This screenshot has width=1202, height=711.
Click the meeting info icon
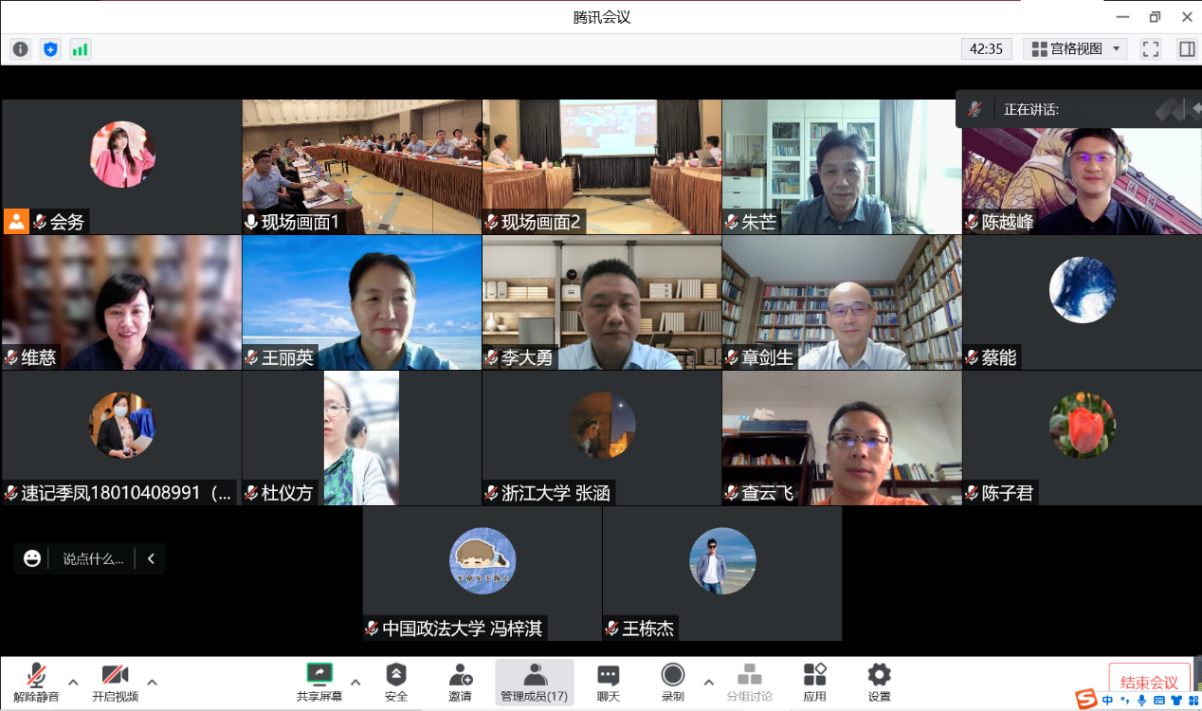20,49
